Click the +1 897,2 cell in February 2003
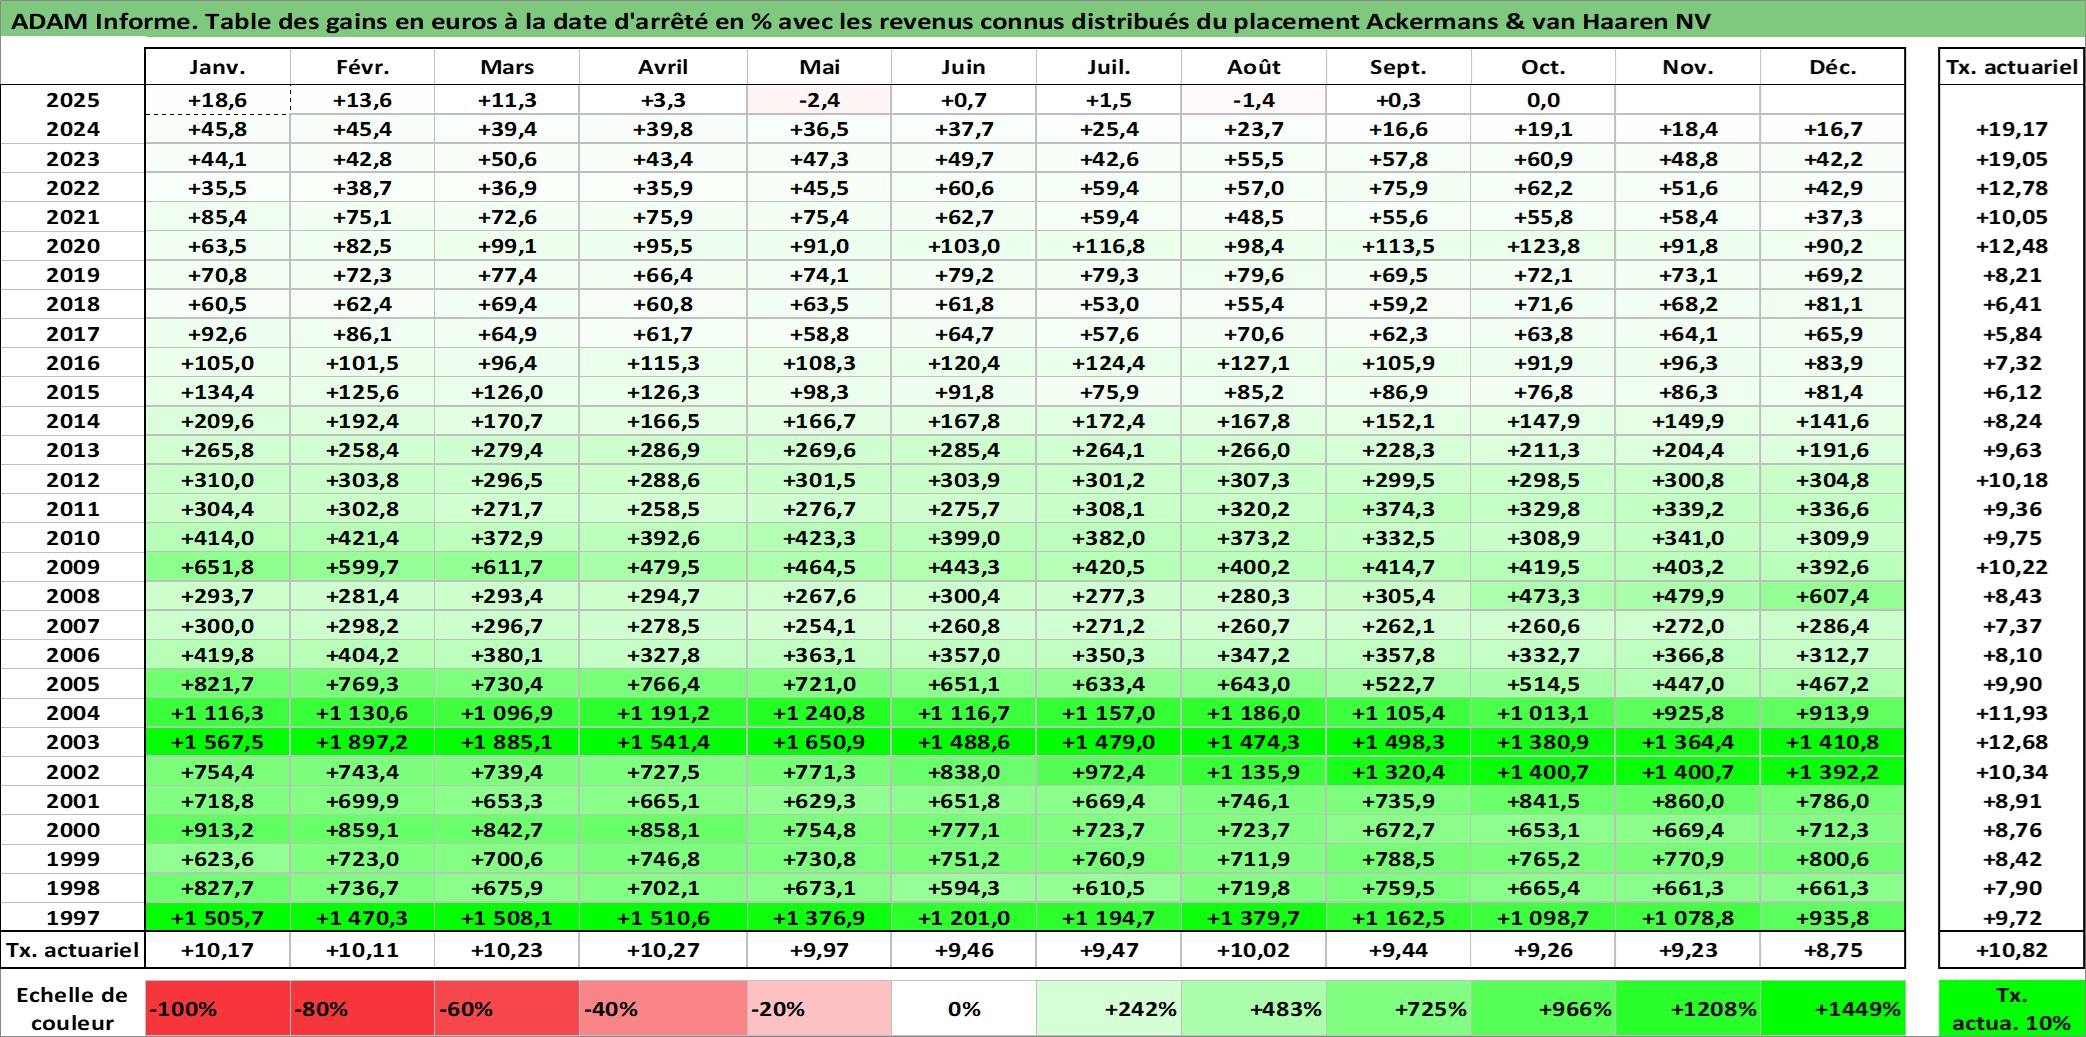This screenshot has height=1037, width=2086. tap(363, 742)
